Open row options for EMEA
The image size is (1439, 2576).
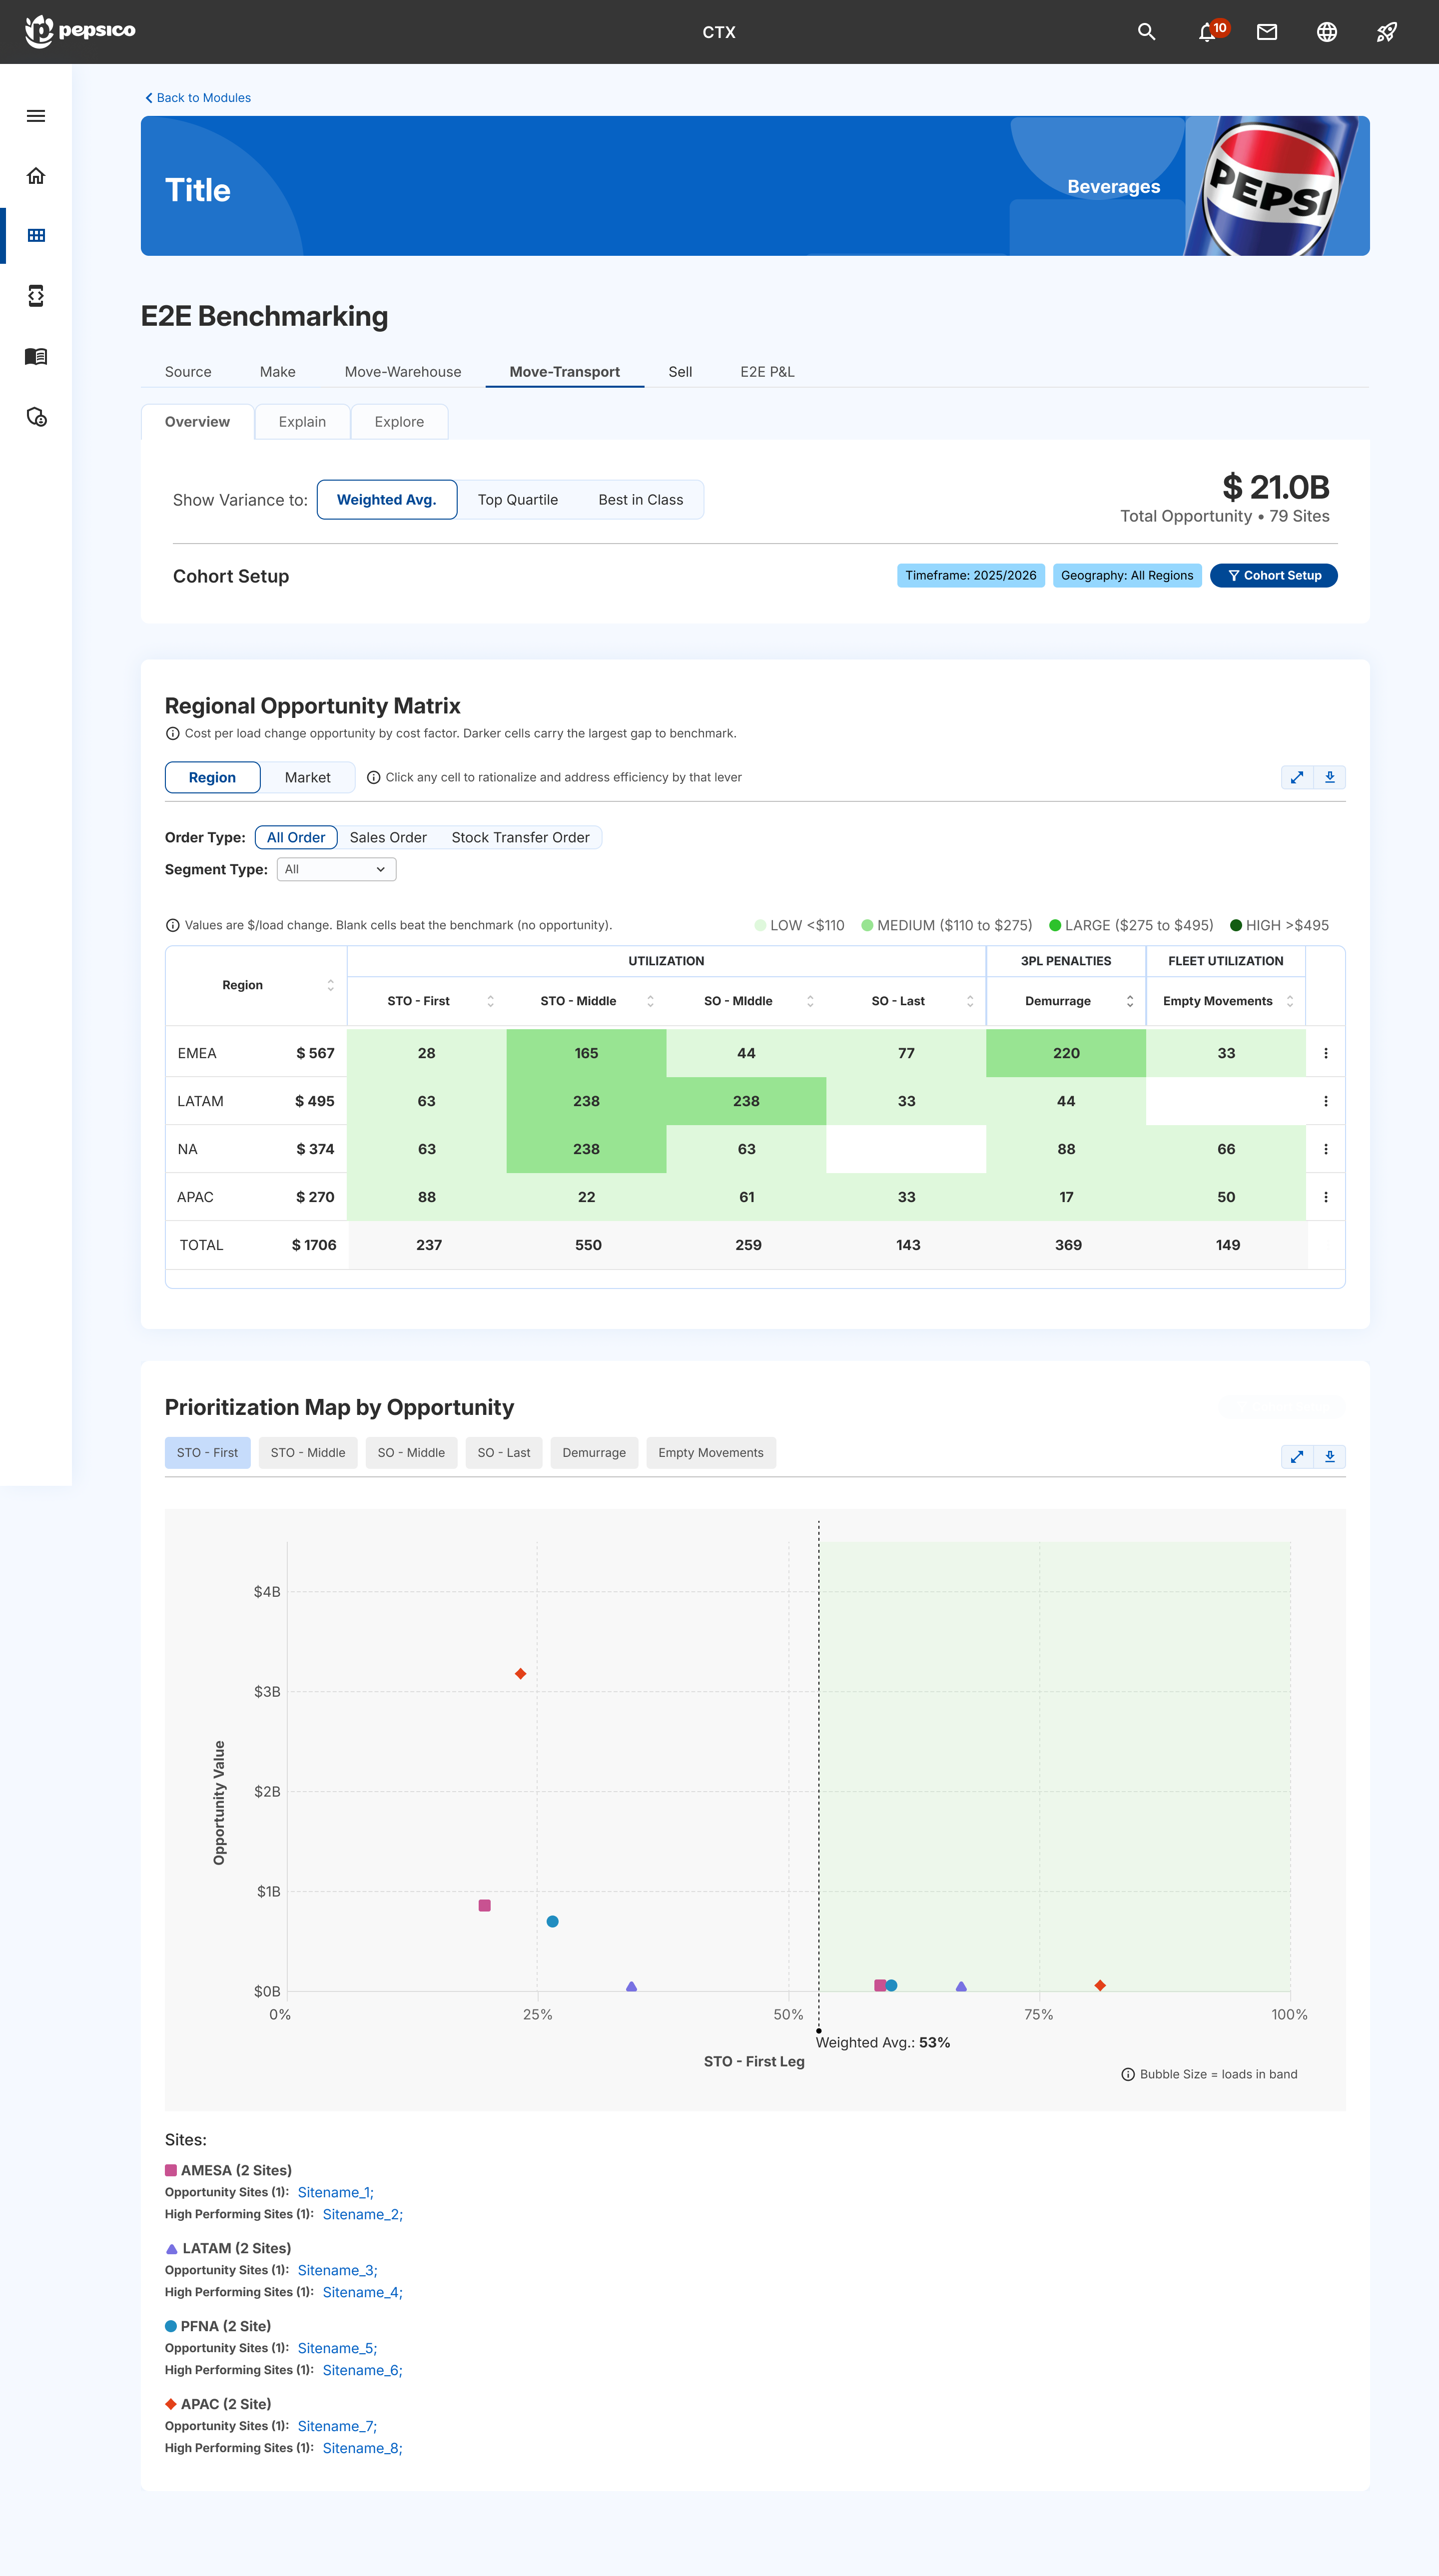click(x=1325, y=1053)
